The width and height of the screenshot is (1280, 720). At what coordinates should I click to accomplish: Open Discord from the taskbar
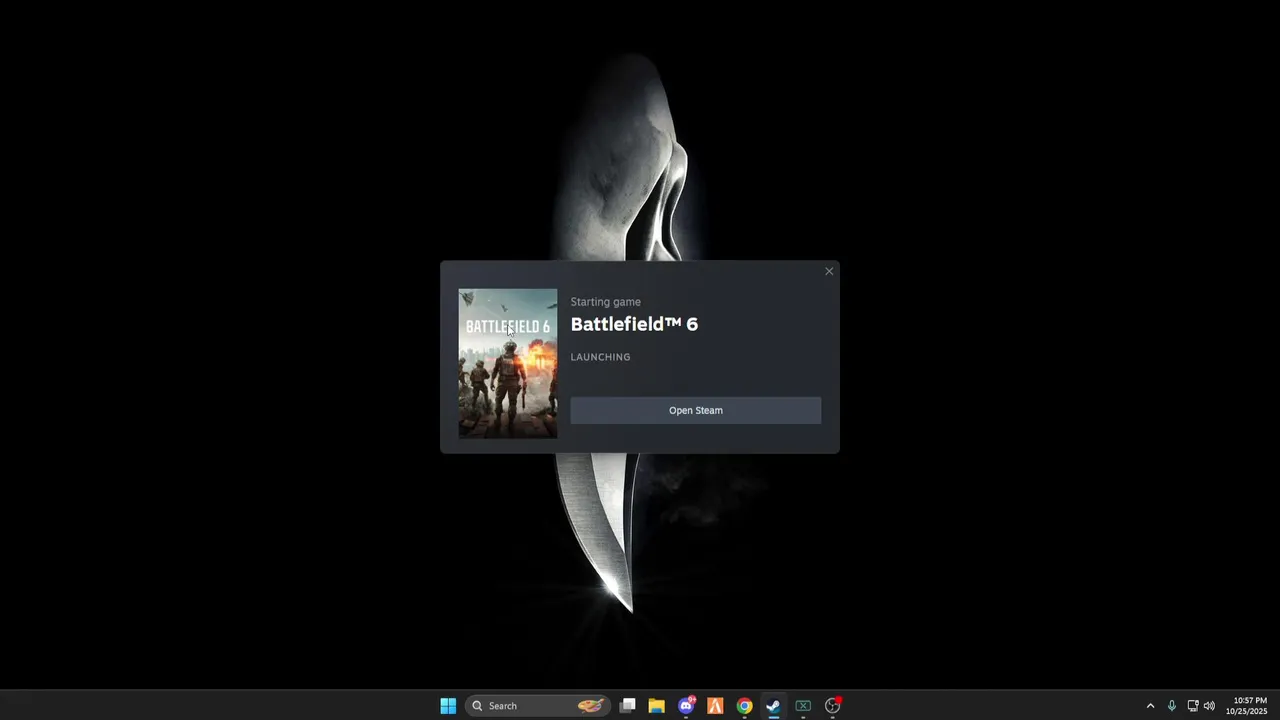click(686, 706)
